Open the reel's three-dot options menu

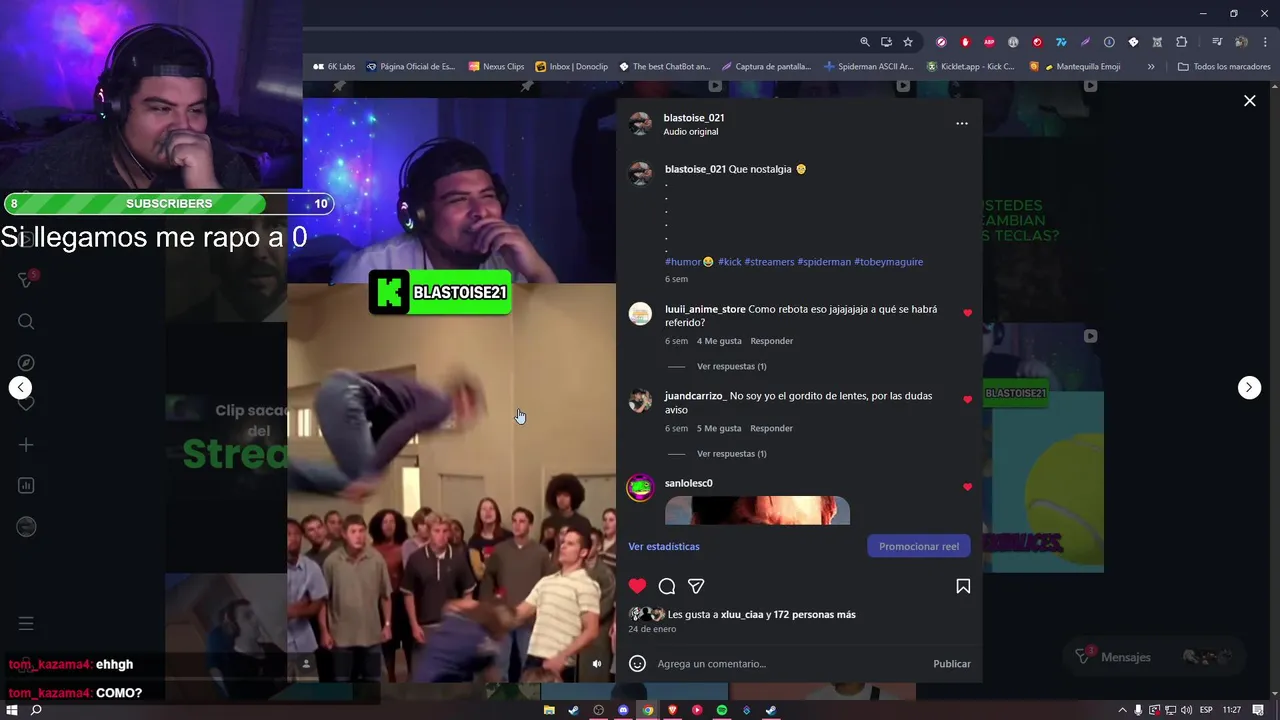(962, 124)
